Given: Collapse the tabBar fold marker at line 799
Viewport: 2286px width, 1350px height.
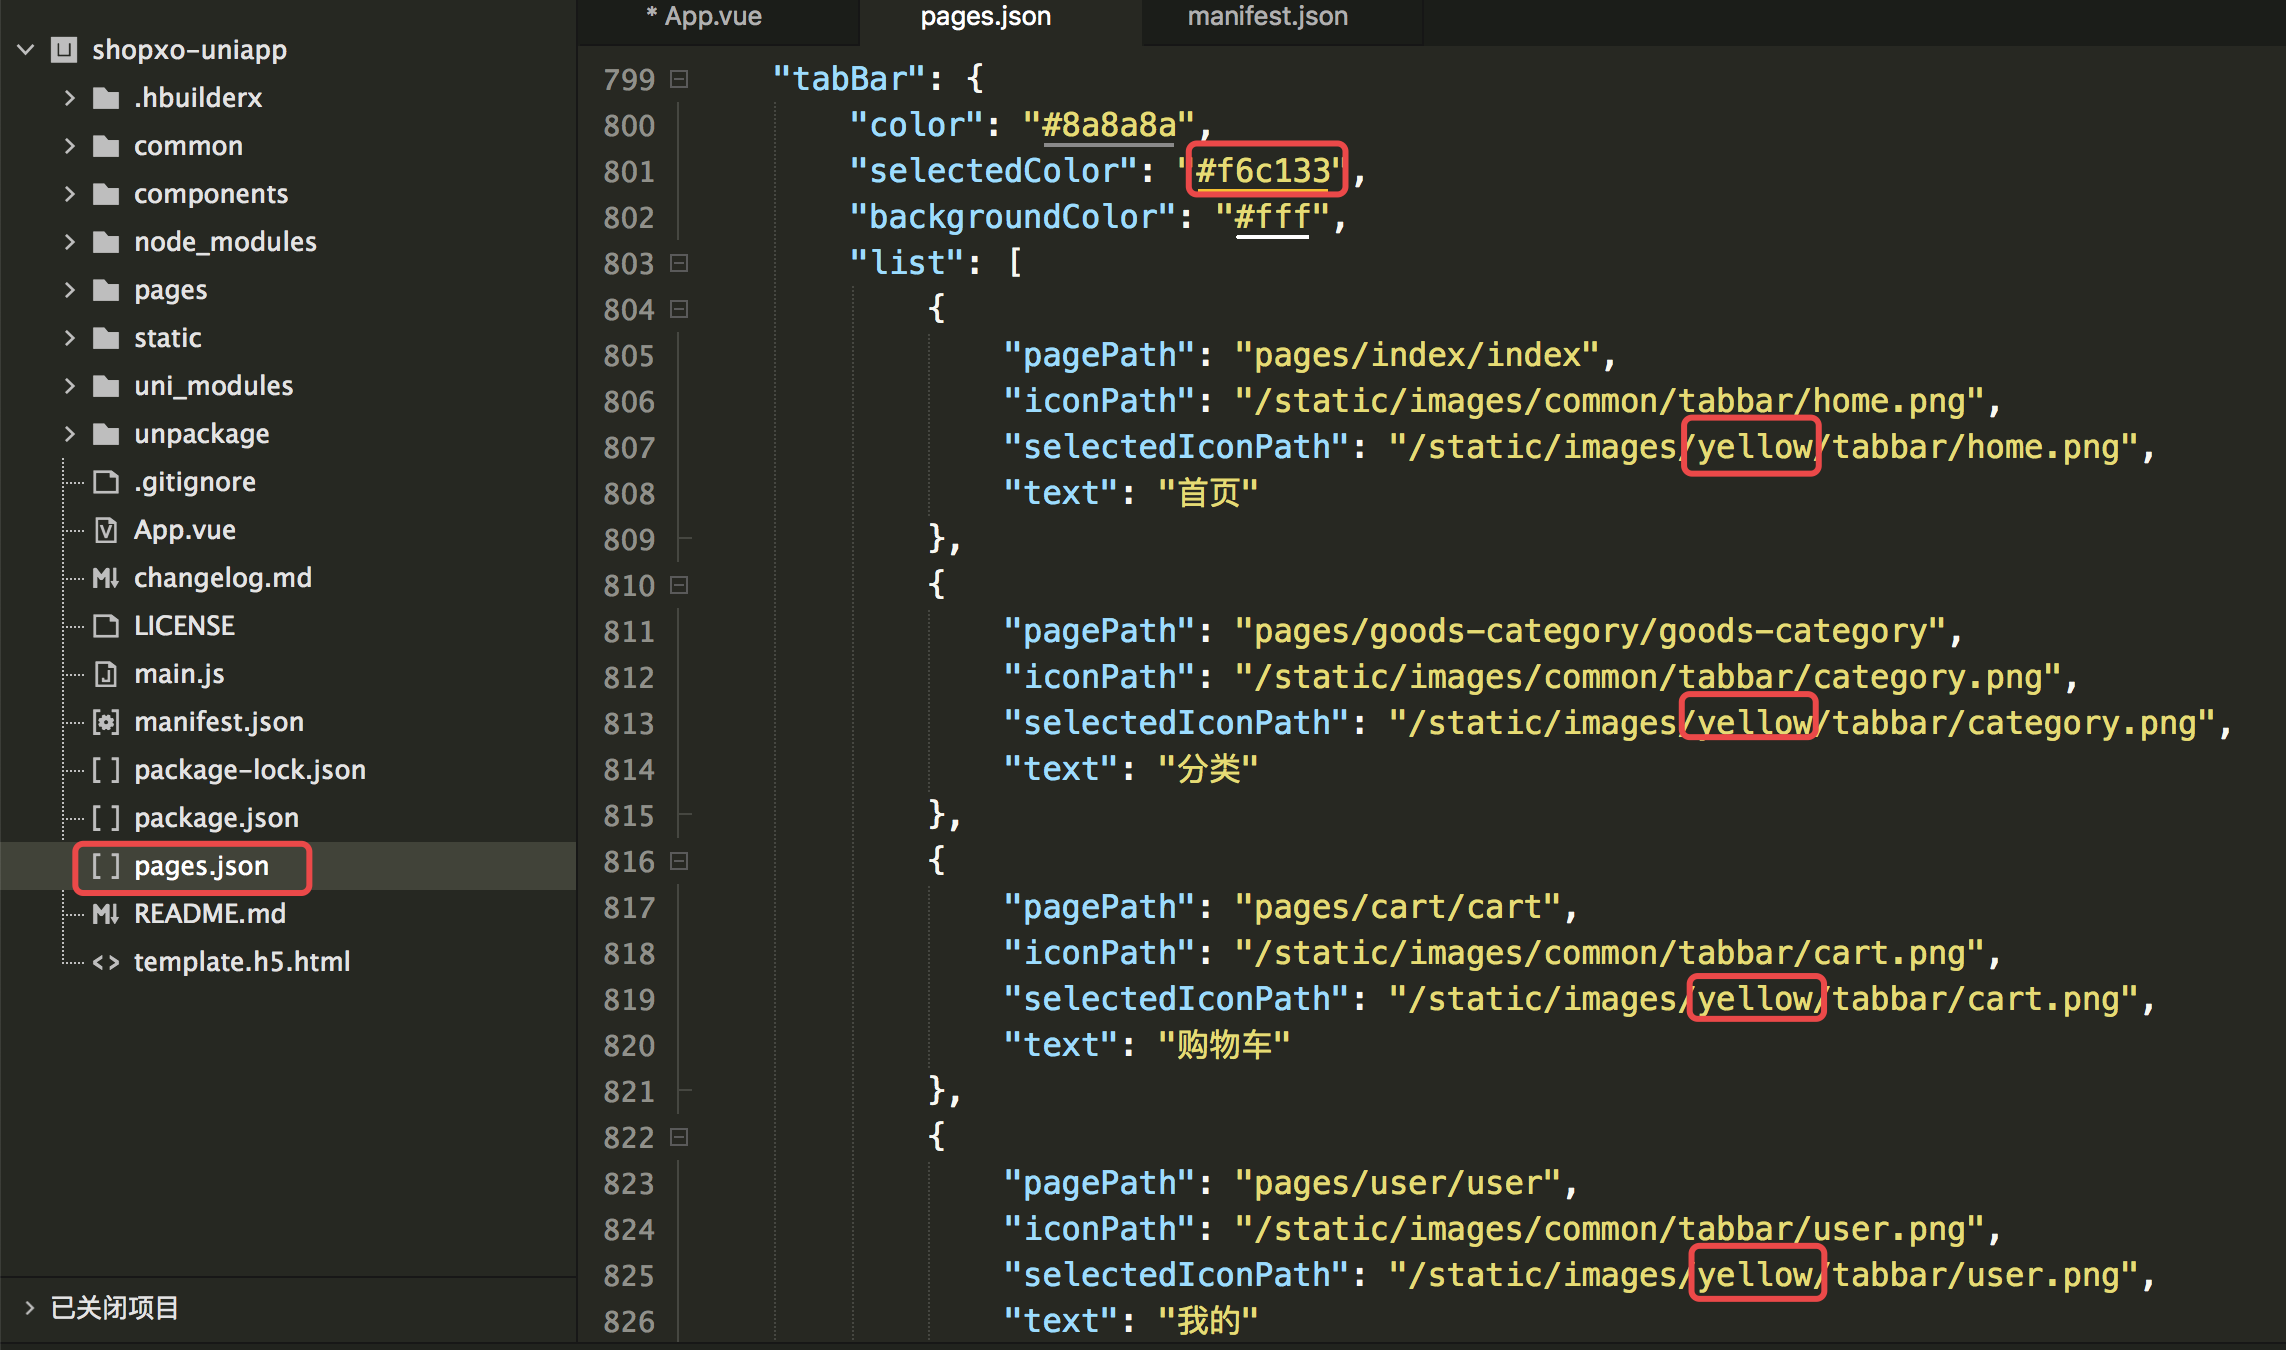Looking at the screenshot, I should pyautogui.click(x=679, y=79).
